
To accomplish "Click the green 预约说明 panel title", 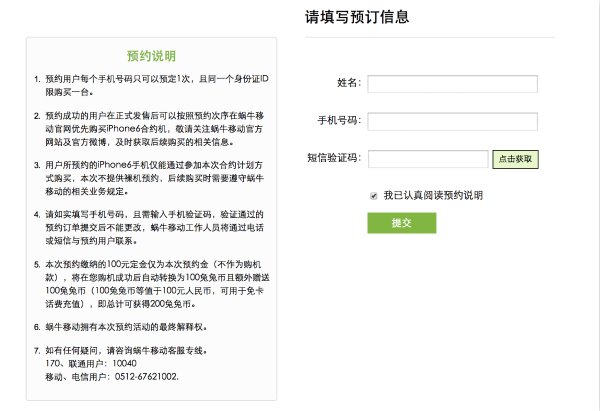I will pyautogui.click(x=152, y=55).
